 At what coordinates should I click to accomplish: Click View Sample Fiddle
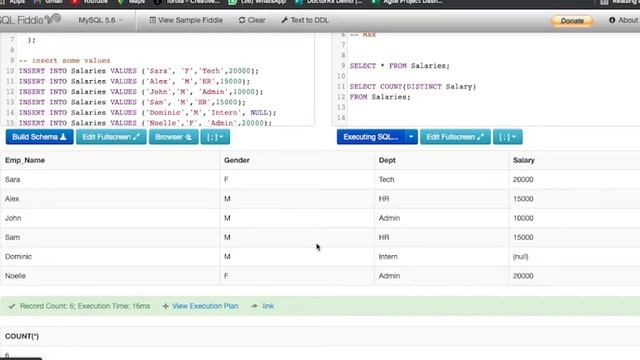(x=186, y=20)
